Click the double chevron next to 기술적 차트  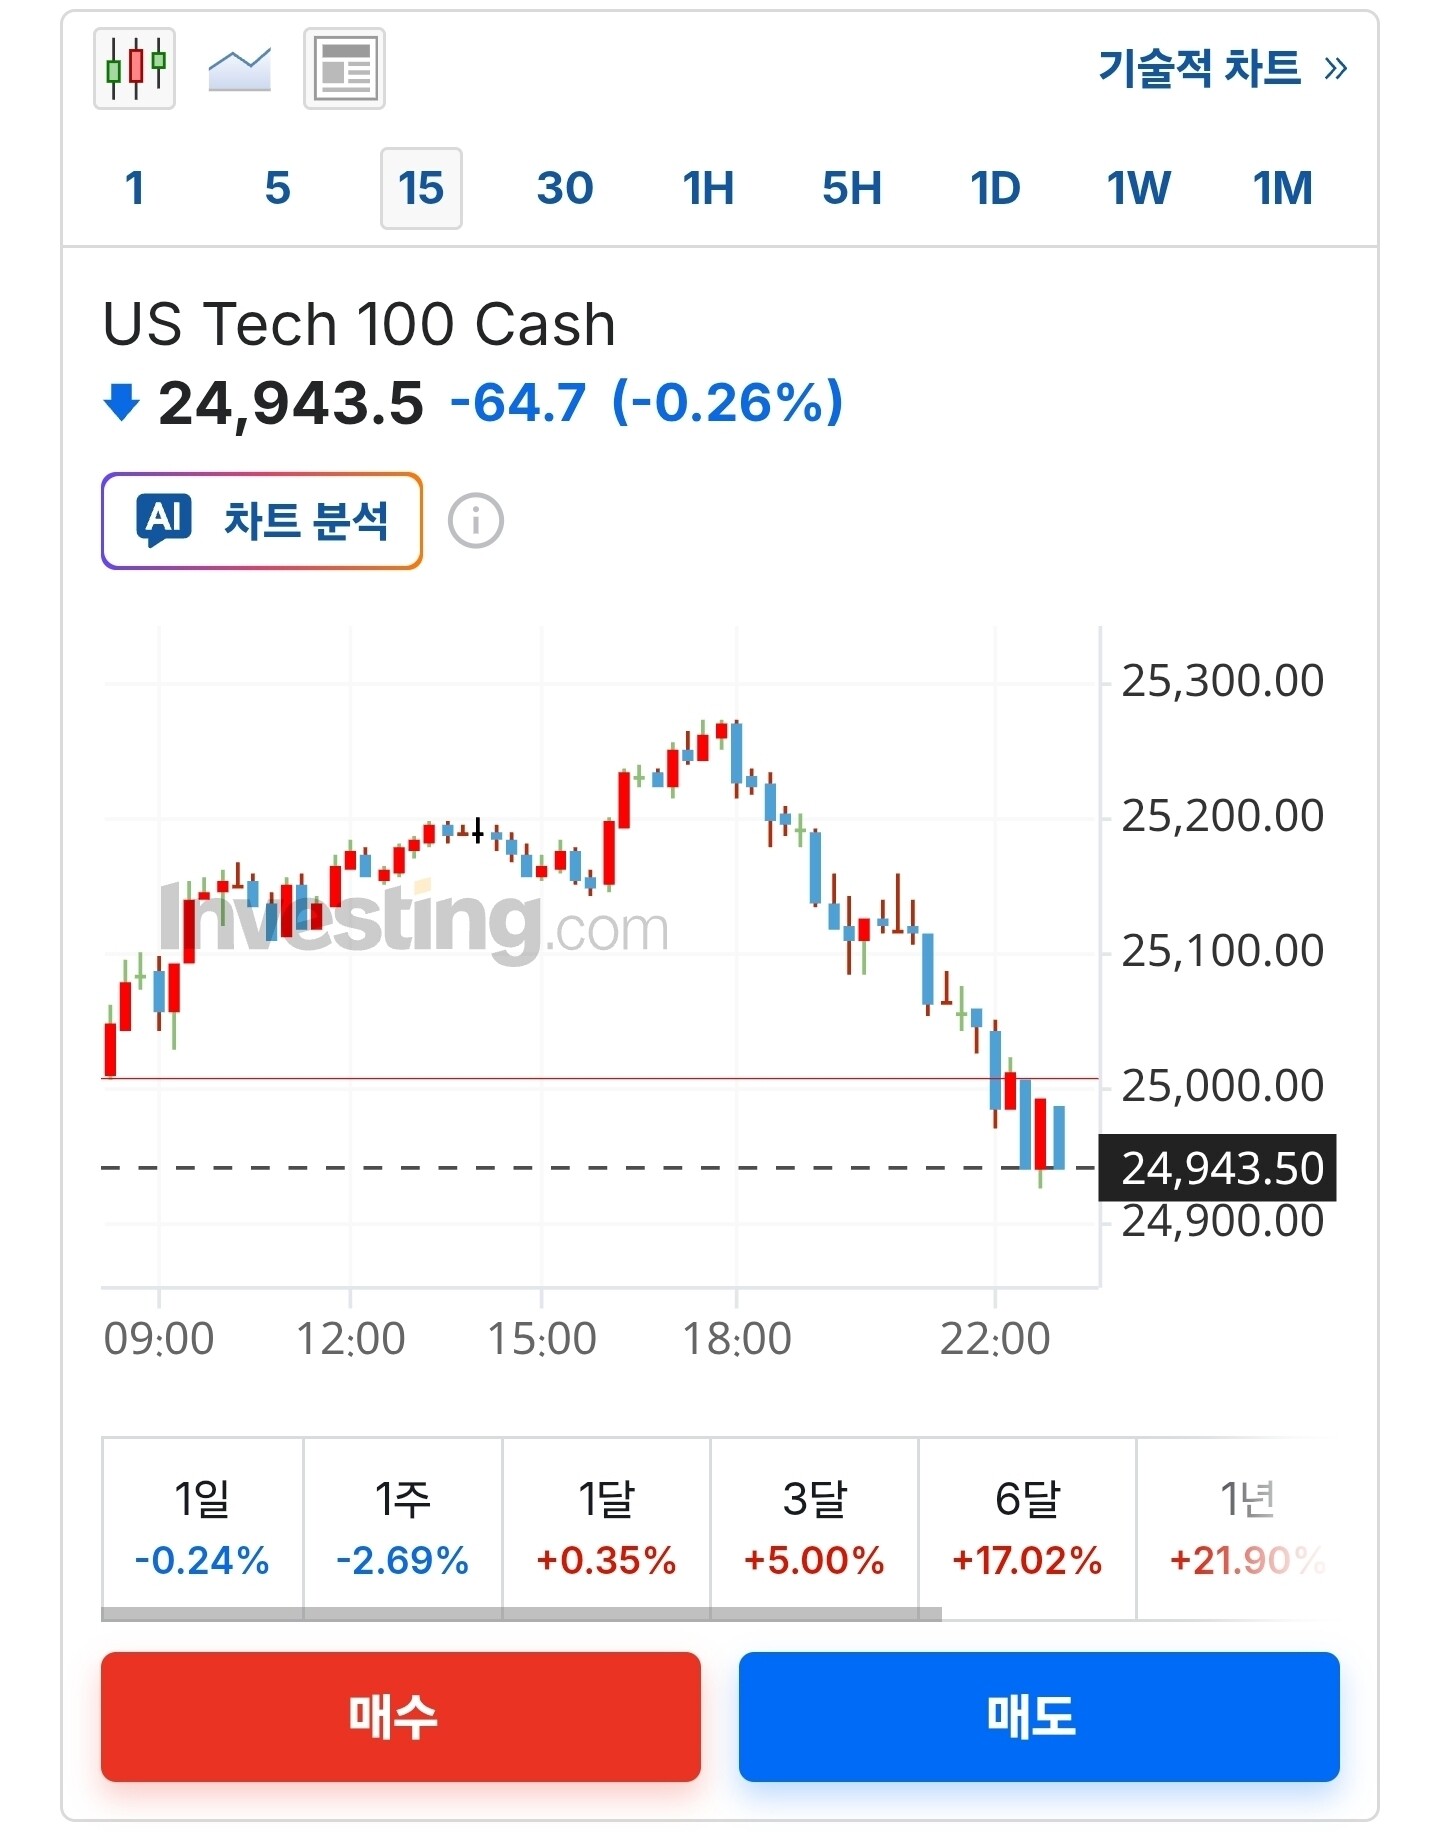tap(1335, 68)
